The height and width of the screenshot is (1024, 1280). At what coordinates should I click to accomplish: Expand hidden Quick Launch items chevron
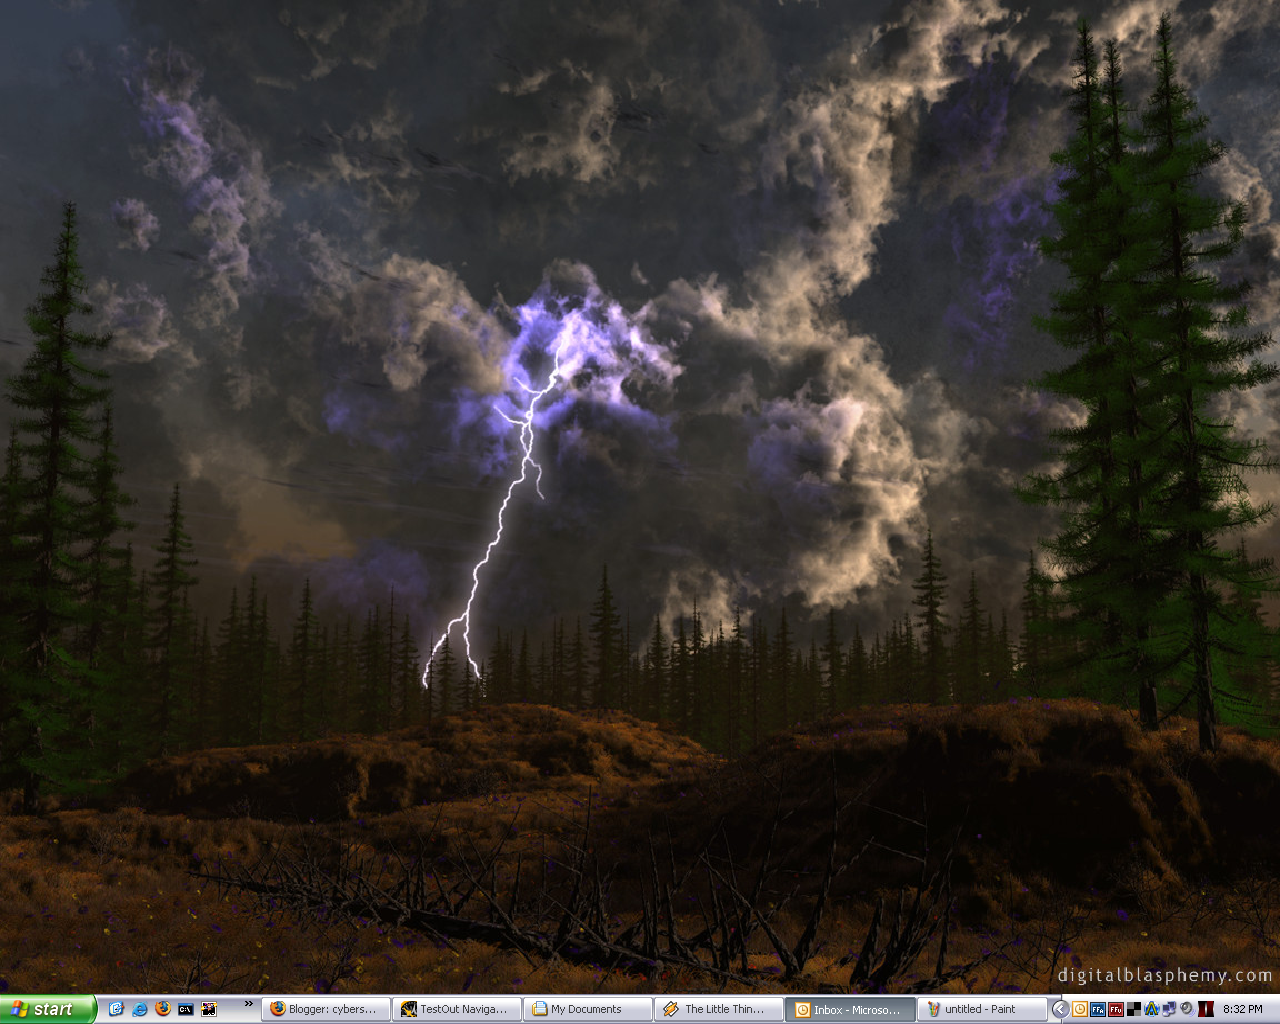tap(248, 1003)
